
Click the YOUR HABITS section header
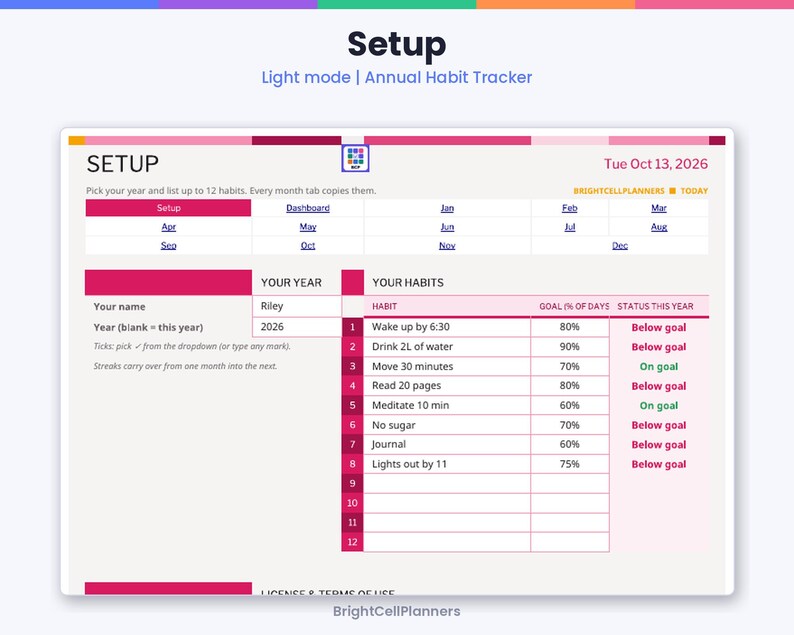pyautogui.click(x=408, y=283)
